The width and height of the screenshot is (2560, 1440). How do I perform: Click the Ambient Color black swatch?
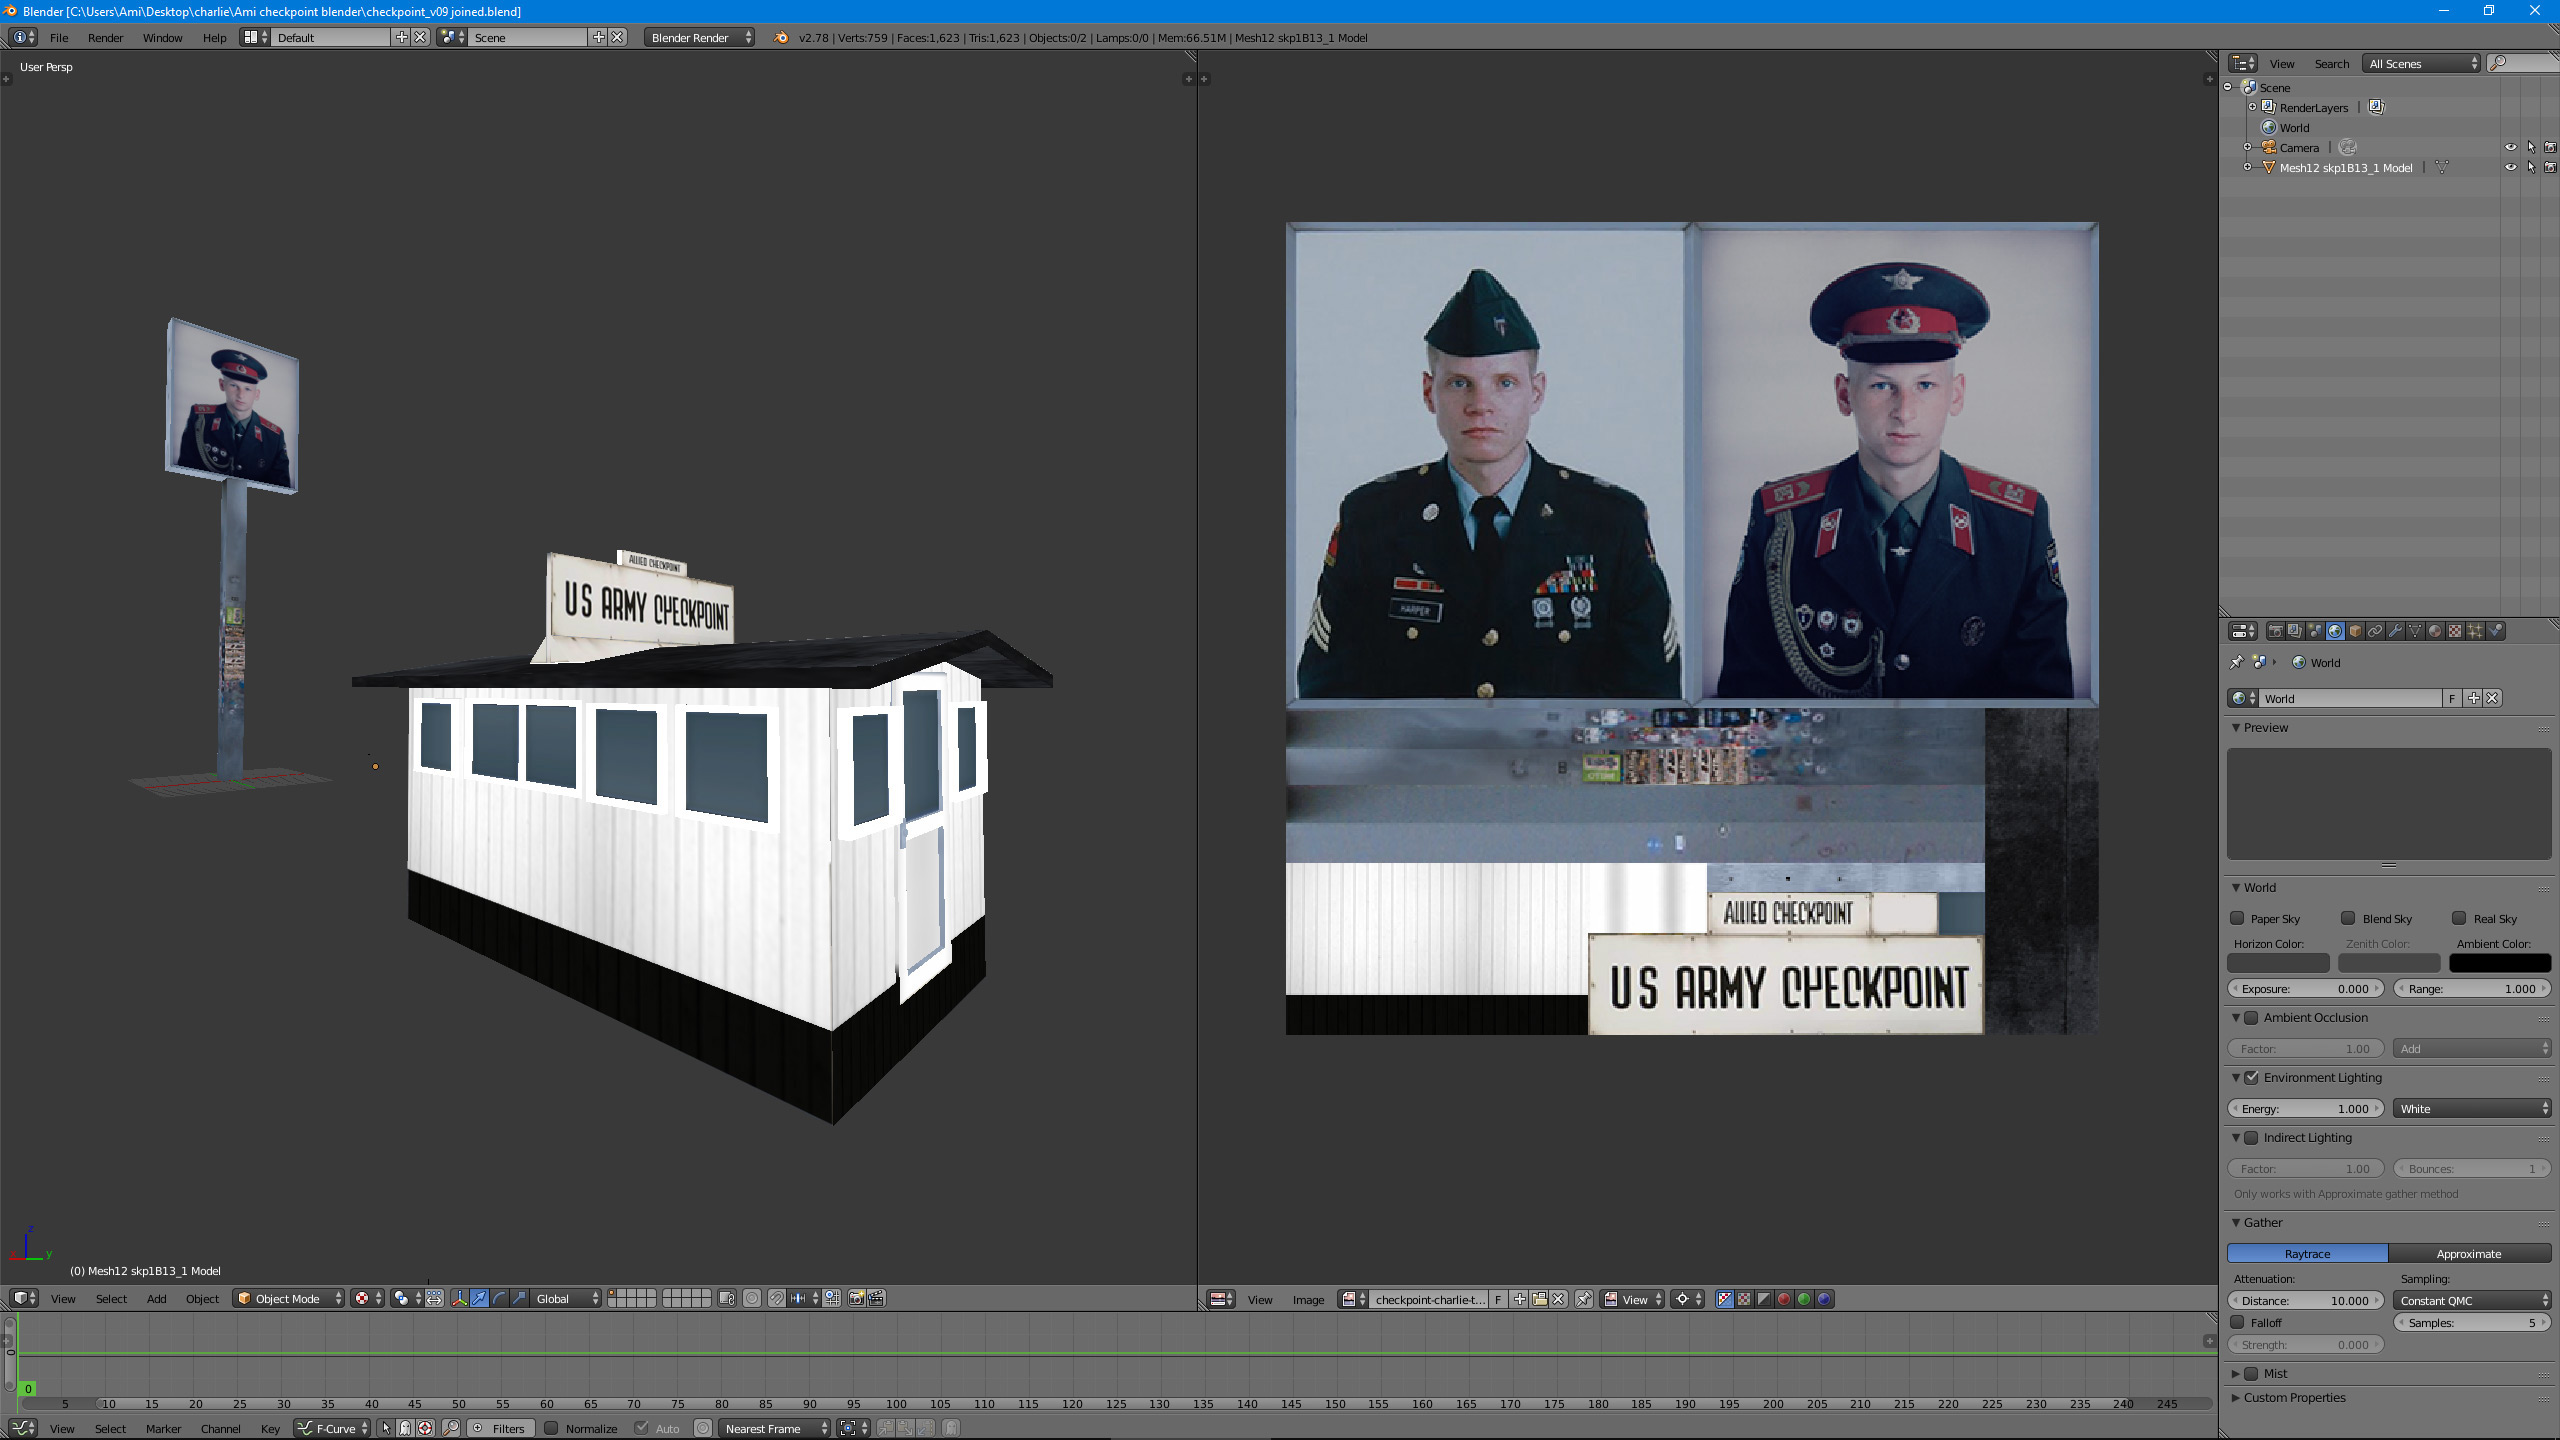click(x=2499, y=963)
